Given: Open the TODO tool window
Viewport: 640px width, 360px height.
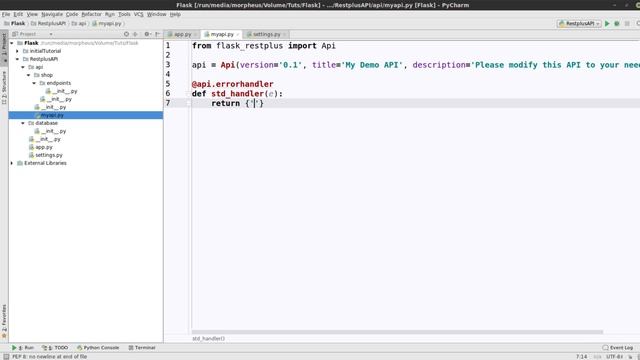Looking at the screenshot, I should click(55, 348).
